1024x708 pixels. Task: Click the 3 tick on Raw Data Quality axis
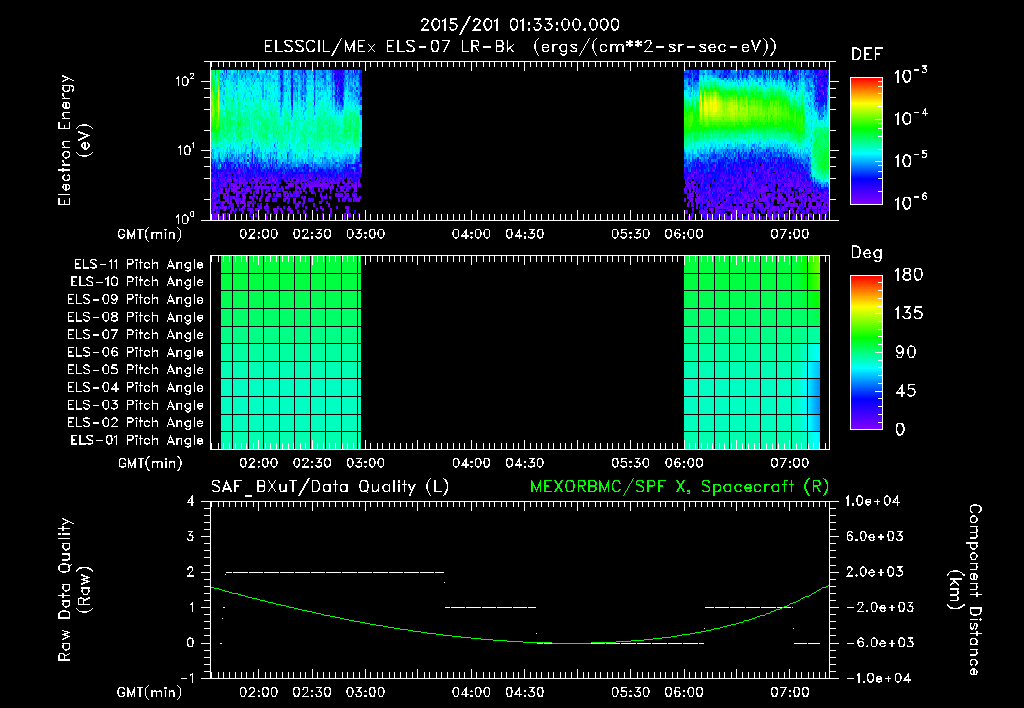pos(191,537)
